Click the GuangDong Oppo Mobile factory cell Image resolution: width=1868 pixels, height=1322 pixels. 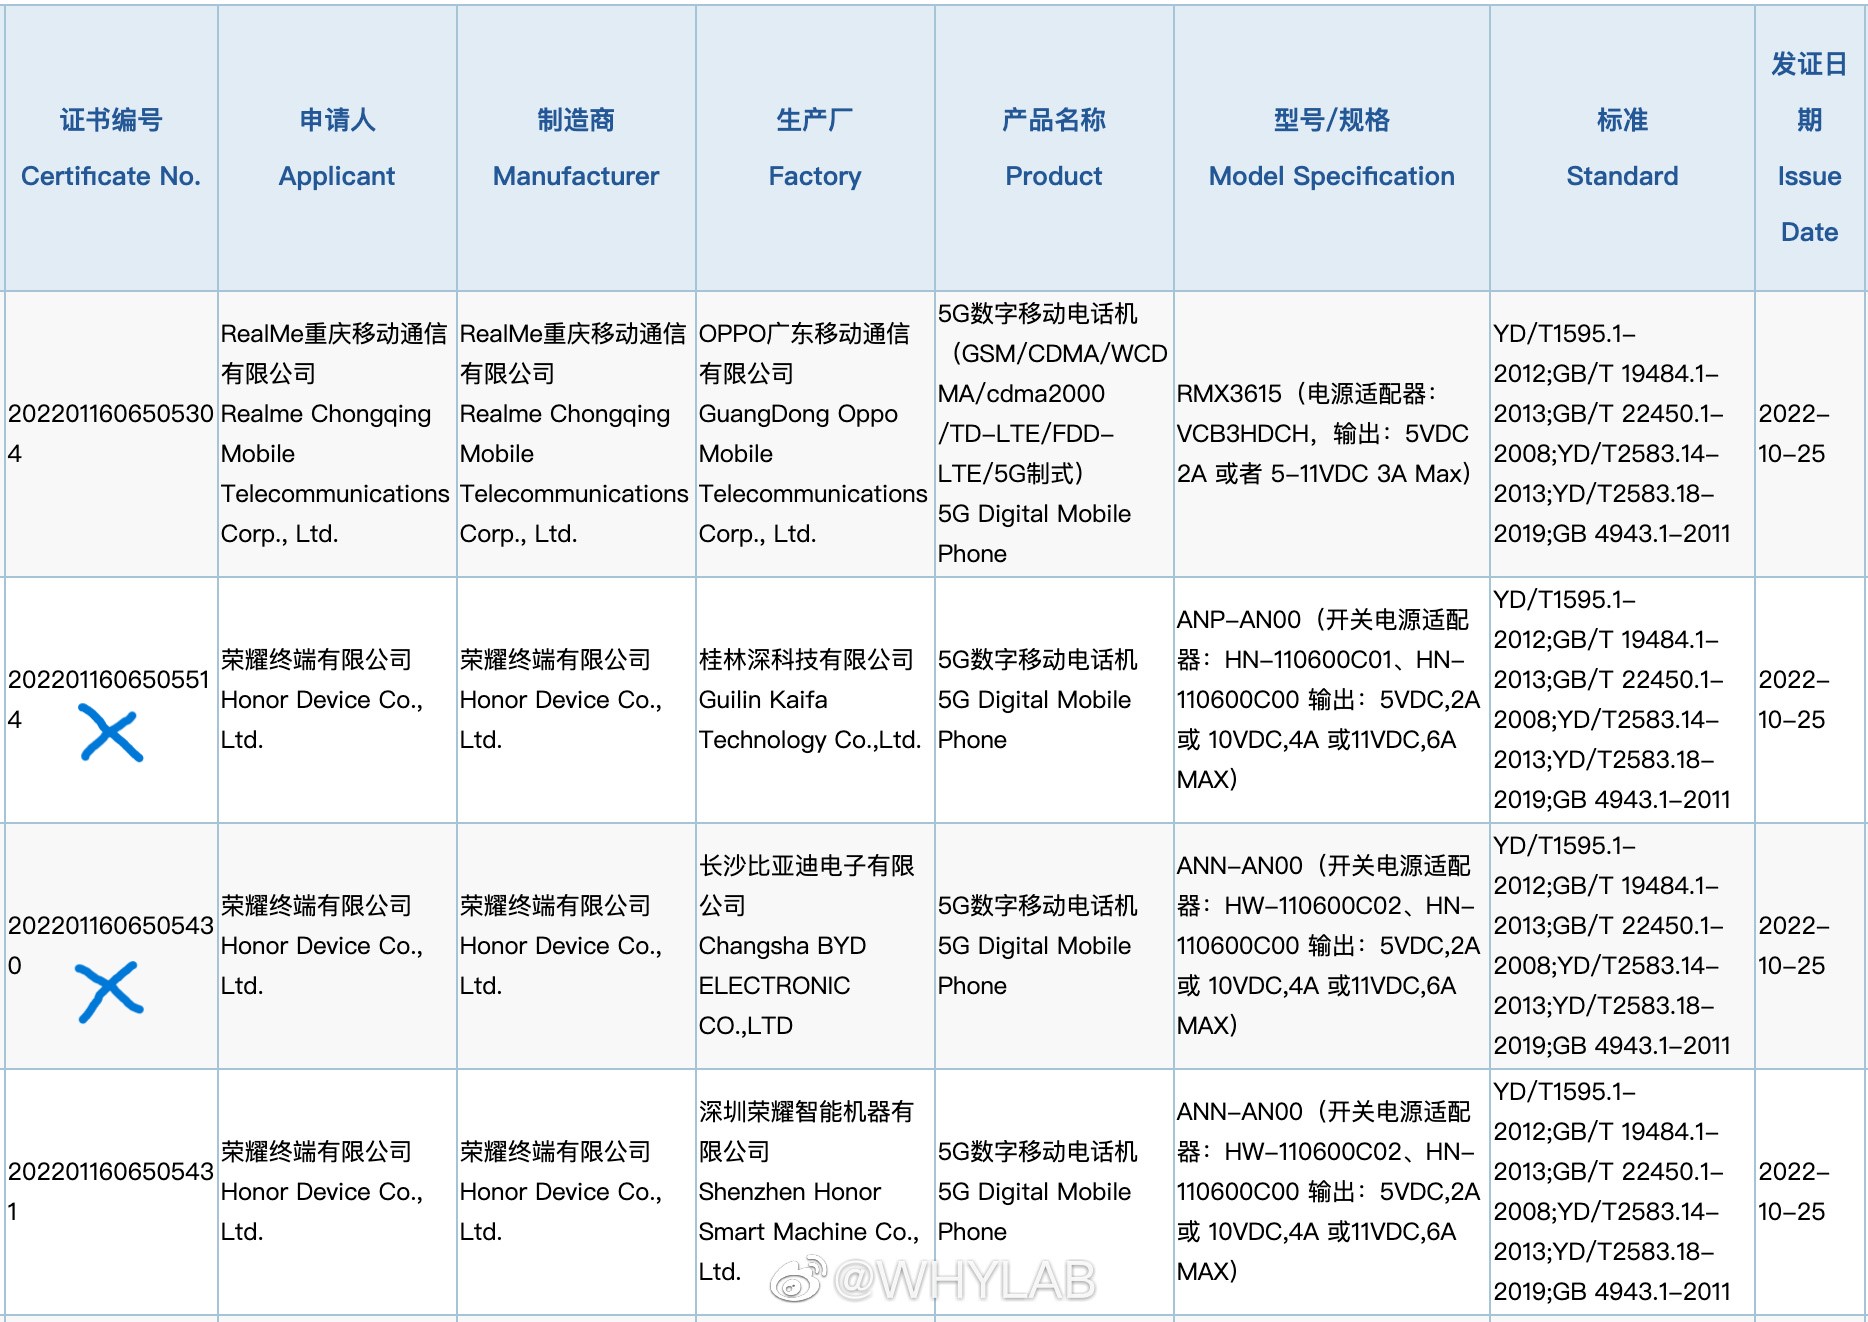pos(812,433)
